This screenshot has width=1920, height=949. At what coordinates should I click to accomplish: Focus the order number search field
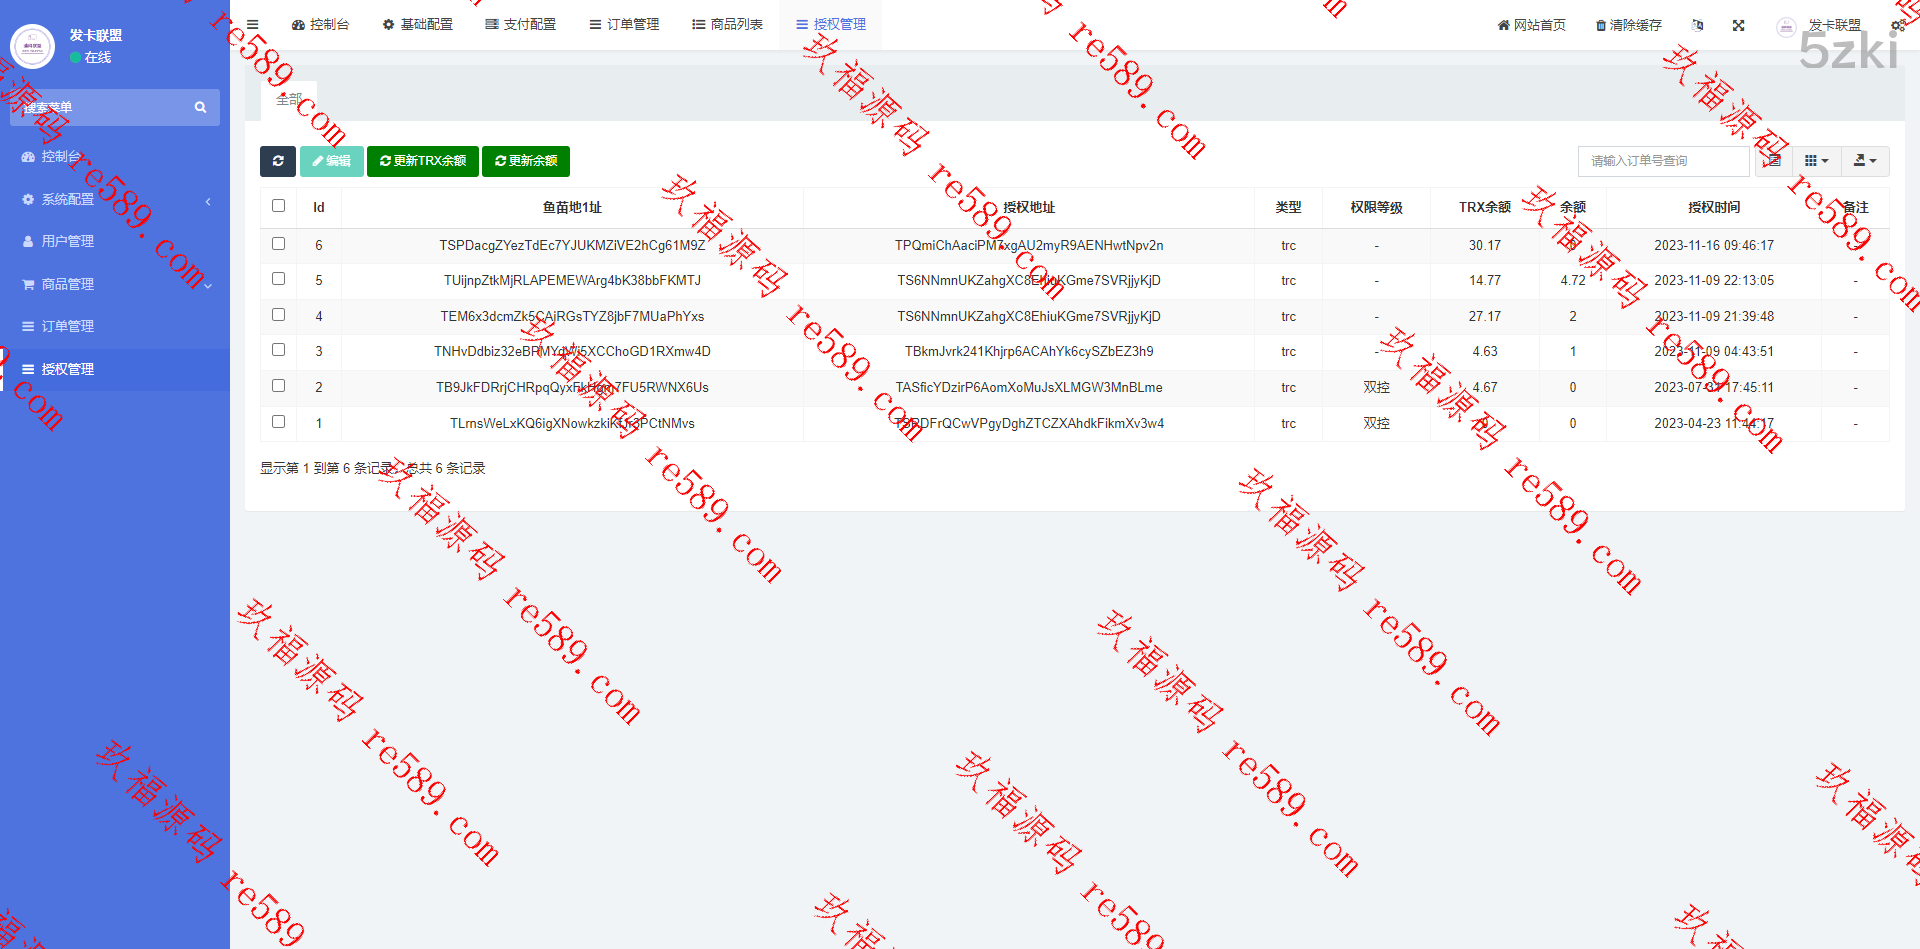tap(1663, 161)
